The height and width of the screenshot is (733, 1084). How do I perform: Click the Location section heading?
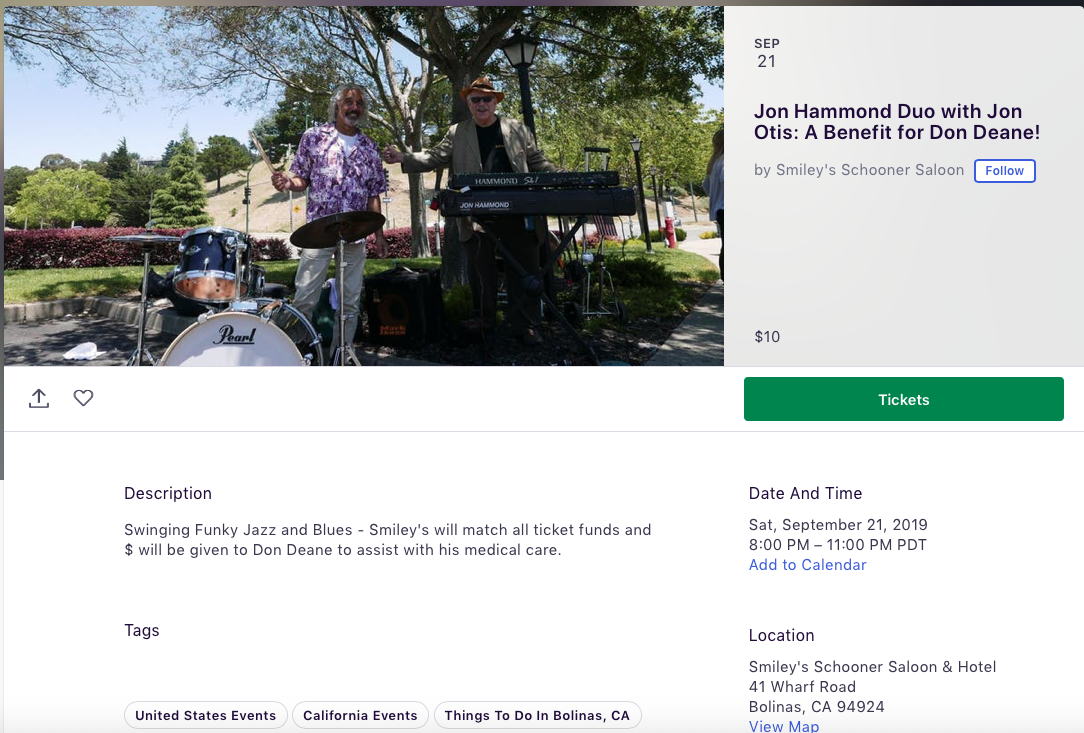[x=781, y=635]
